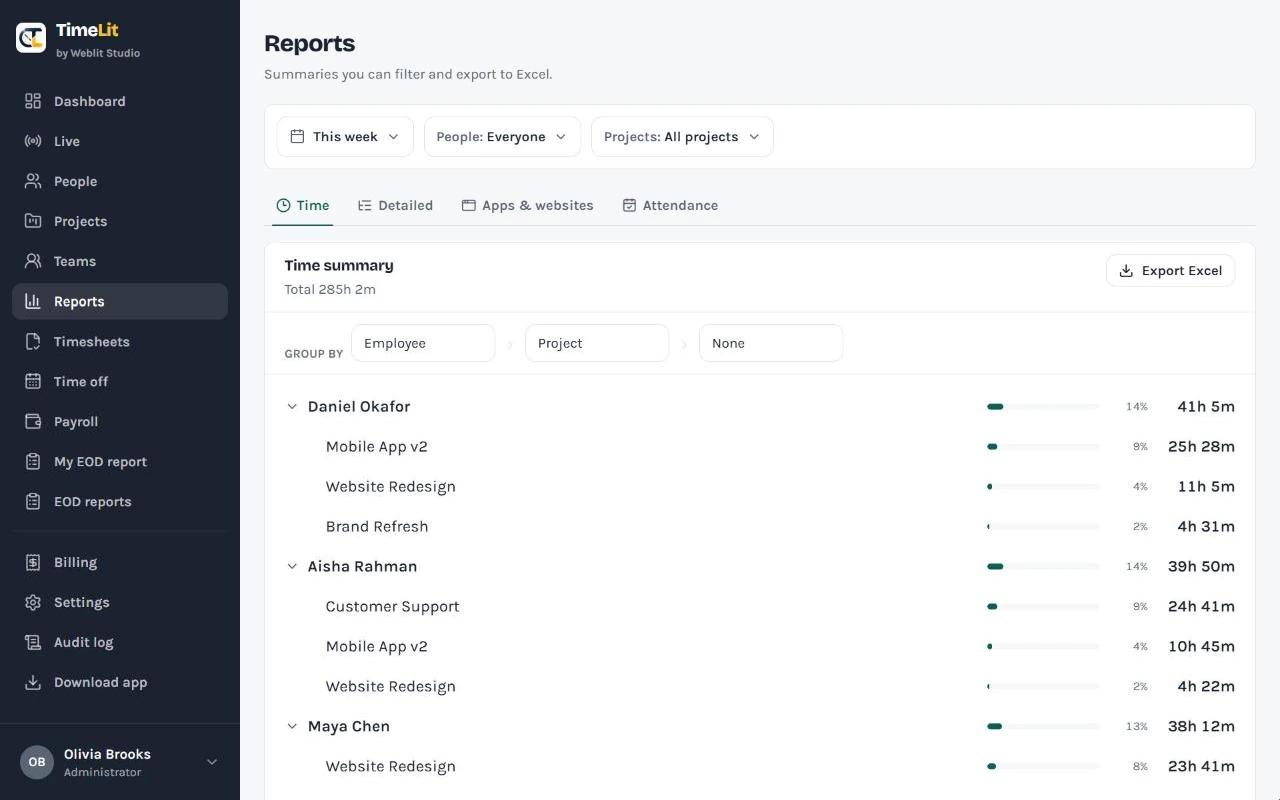Click the Export Excel button
The height and width of the screenshot is (800, 1280).
1170,271
